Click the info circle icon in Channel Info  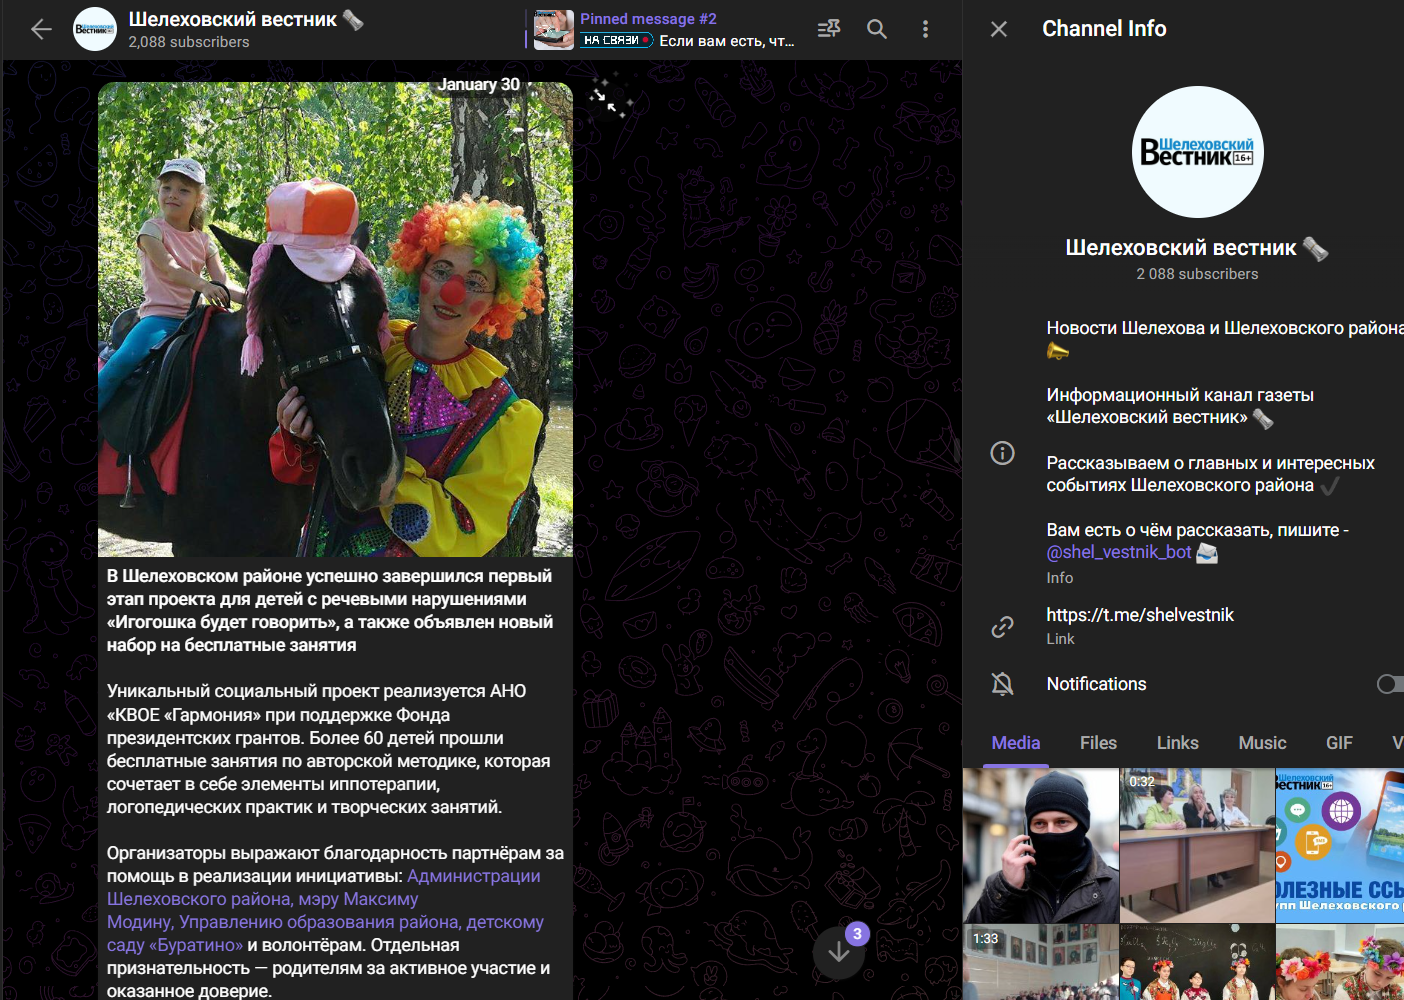tap(1002, 453)
